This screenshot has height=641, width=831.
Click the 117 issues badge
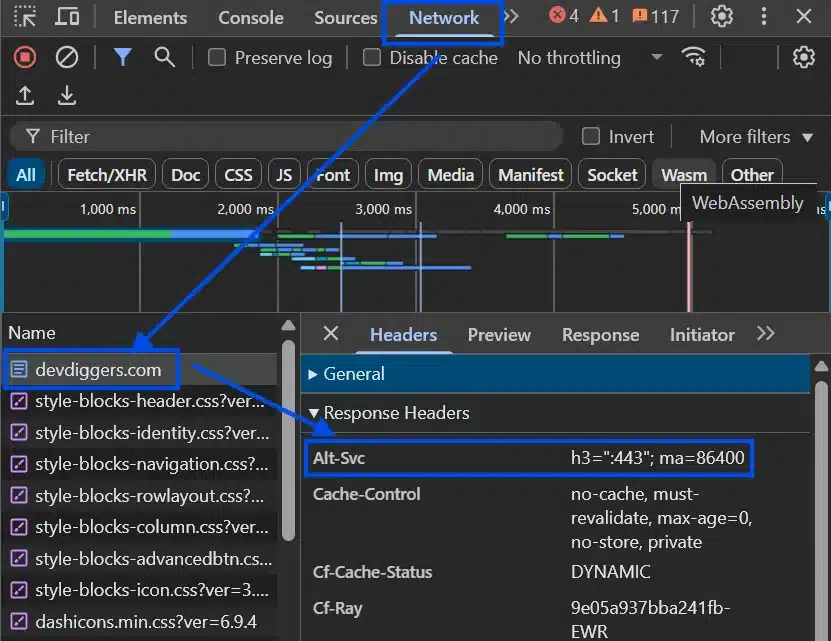point(655,16)
